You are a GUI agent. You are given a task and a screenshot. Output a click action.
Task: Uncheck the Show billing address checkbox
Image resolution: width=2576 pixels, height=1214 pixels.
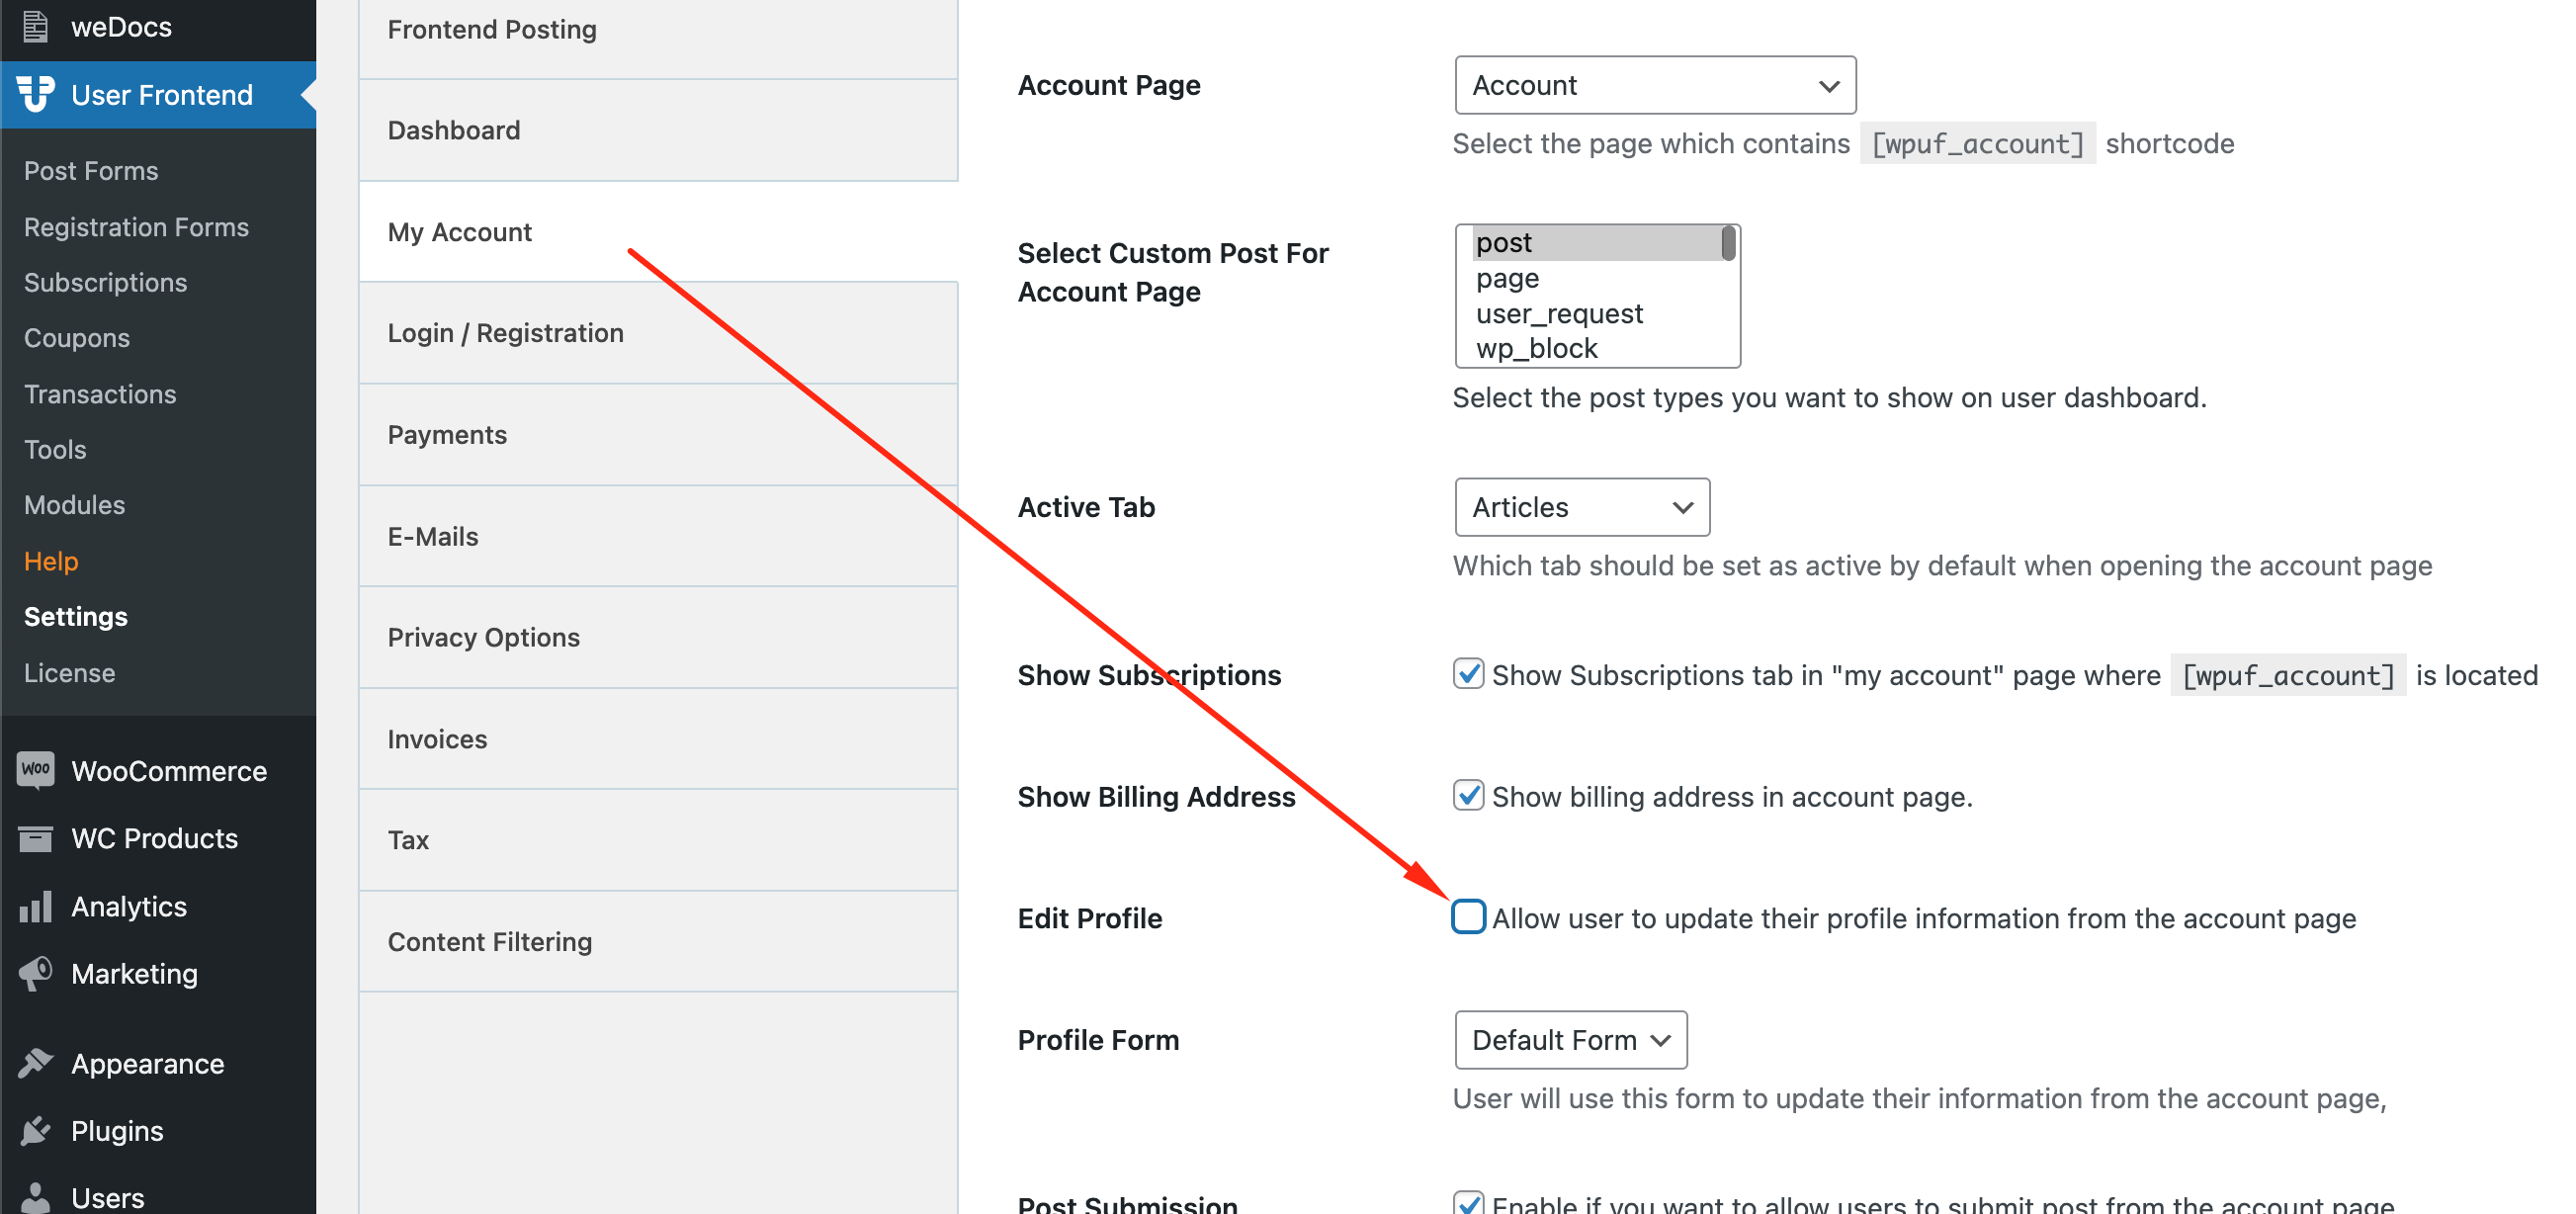pos(1468,796)
